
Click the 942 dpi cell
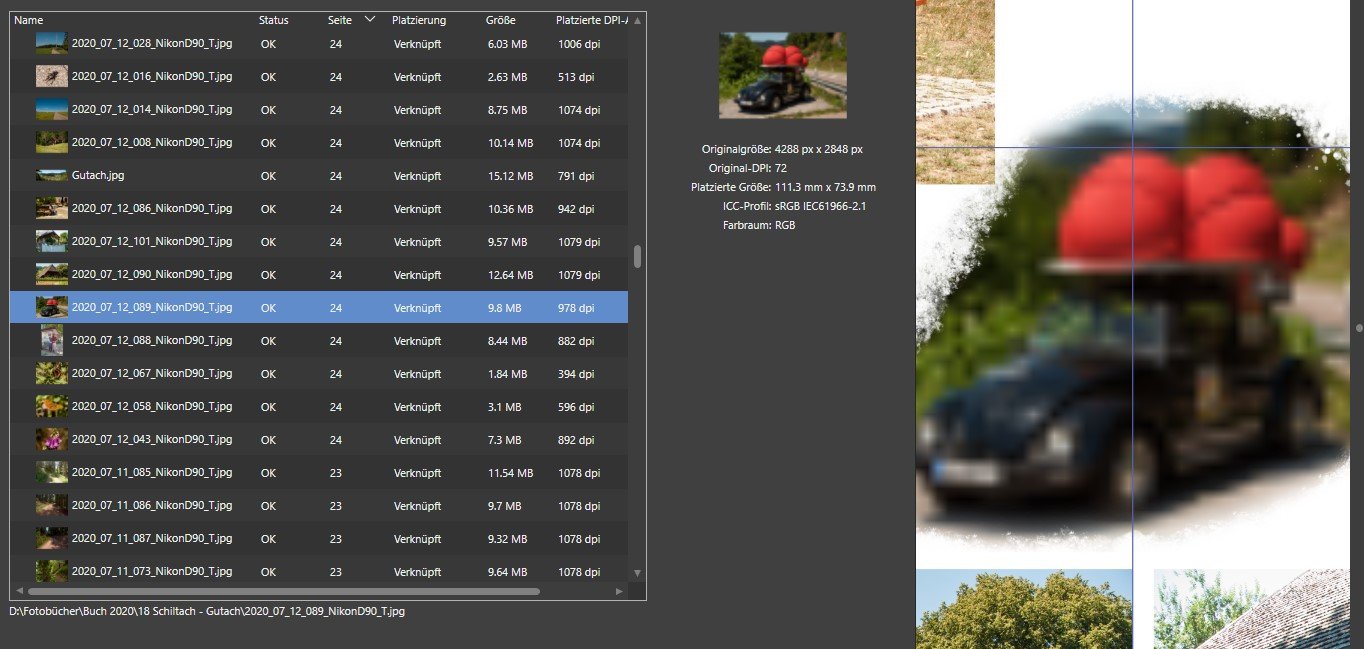coord(576,208)
